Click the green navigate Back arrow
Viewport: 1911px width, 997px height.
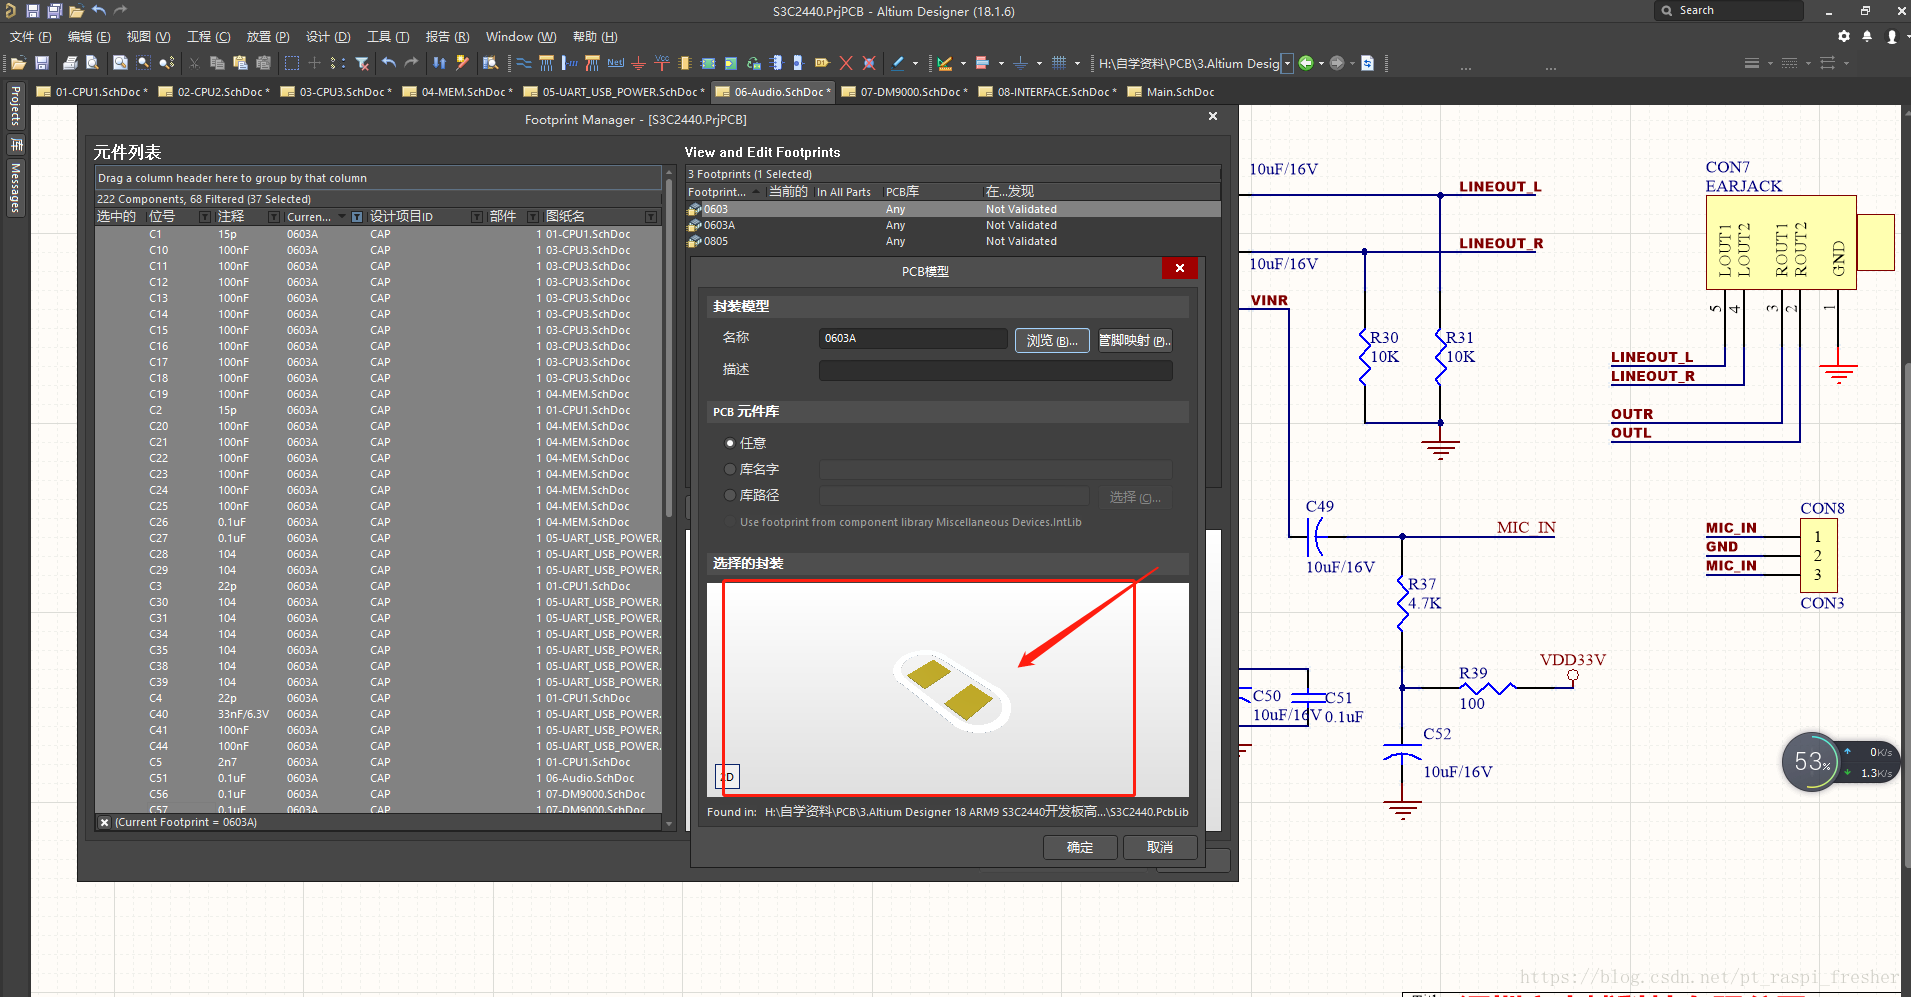point(1306,63)
